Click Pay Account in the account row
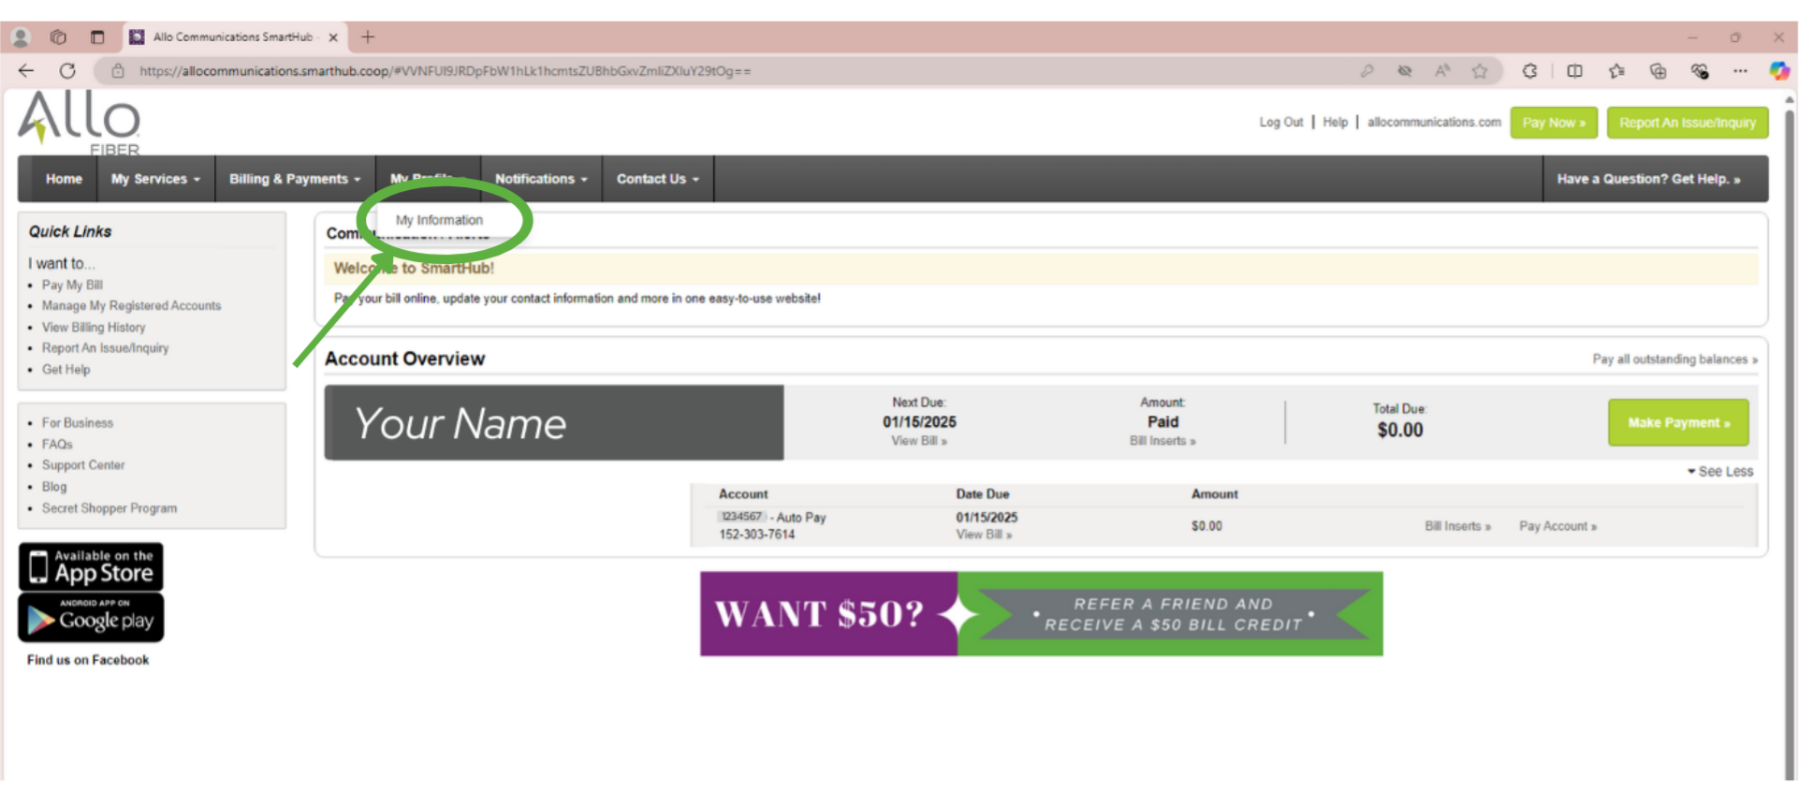This screenshot has width=1802, height=785. point(1558,526)
